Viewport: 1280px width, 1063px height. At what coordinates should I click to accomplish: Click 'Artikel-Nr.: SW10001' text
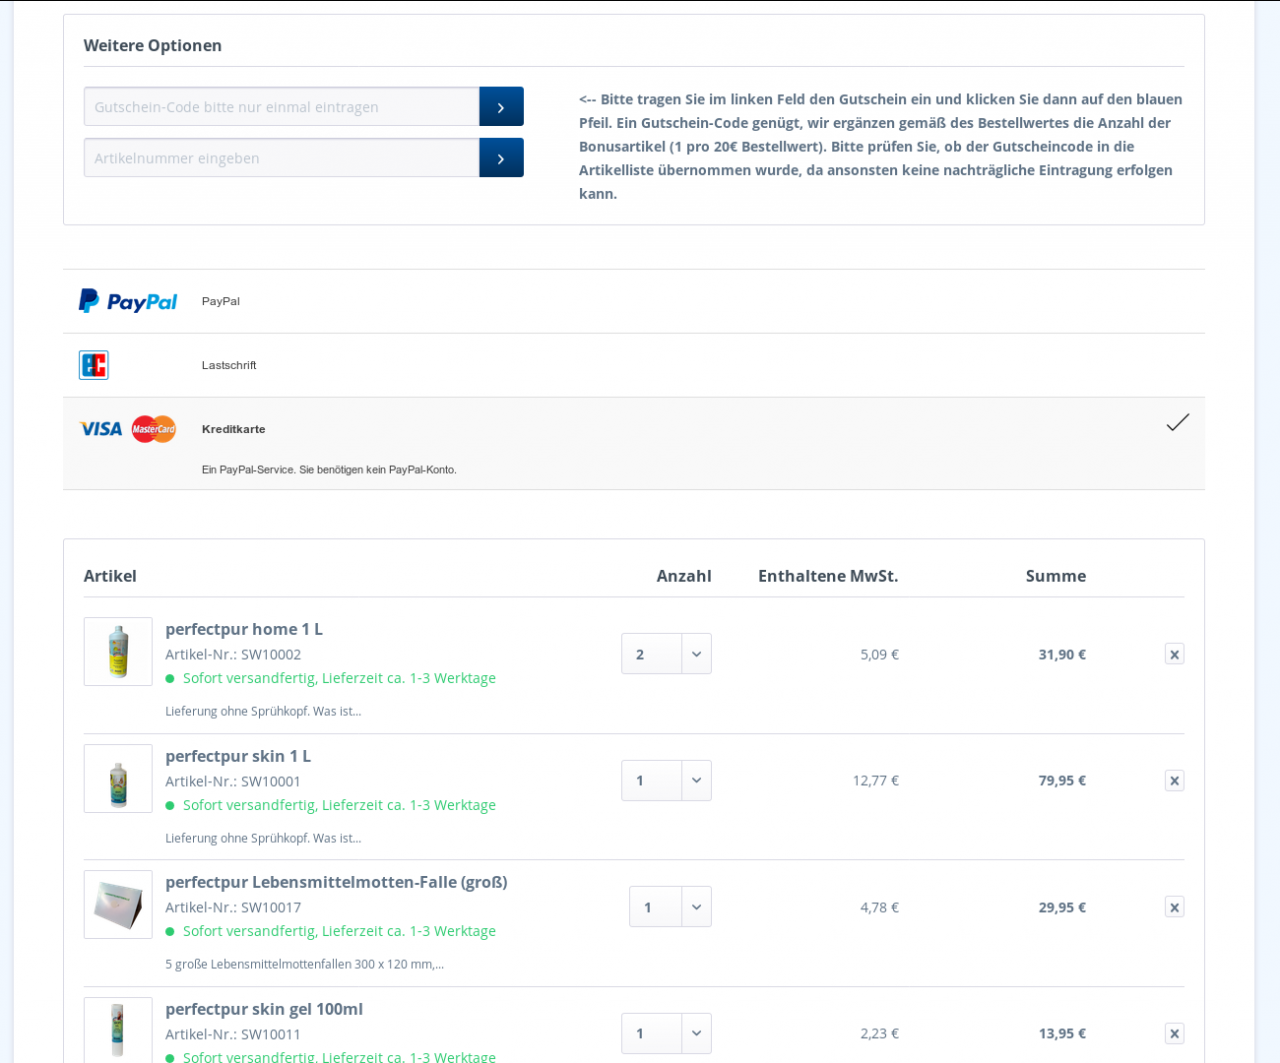233,781
